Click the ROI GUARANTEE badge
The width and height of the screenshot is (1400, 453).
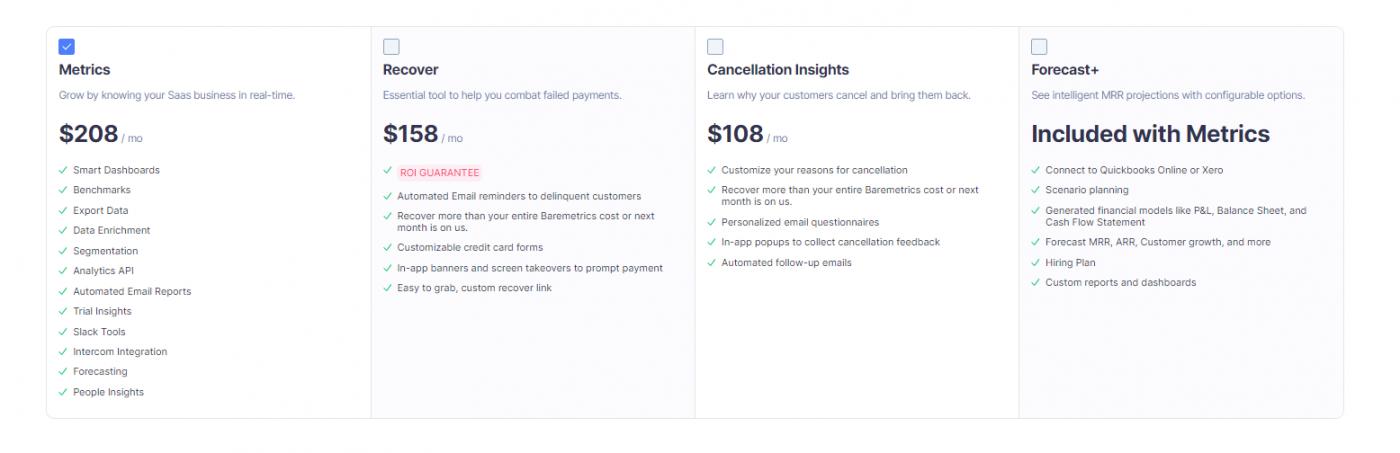coord(439,172)
